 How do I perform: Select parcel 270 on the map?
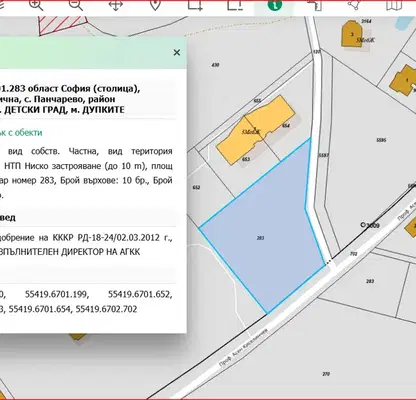(x=326, y=374)
